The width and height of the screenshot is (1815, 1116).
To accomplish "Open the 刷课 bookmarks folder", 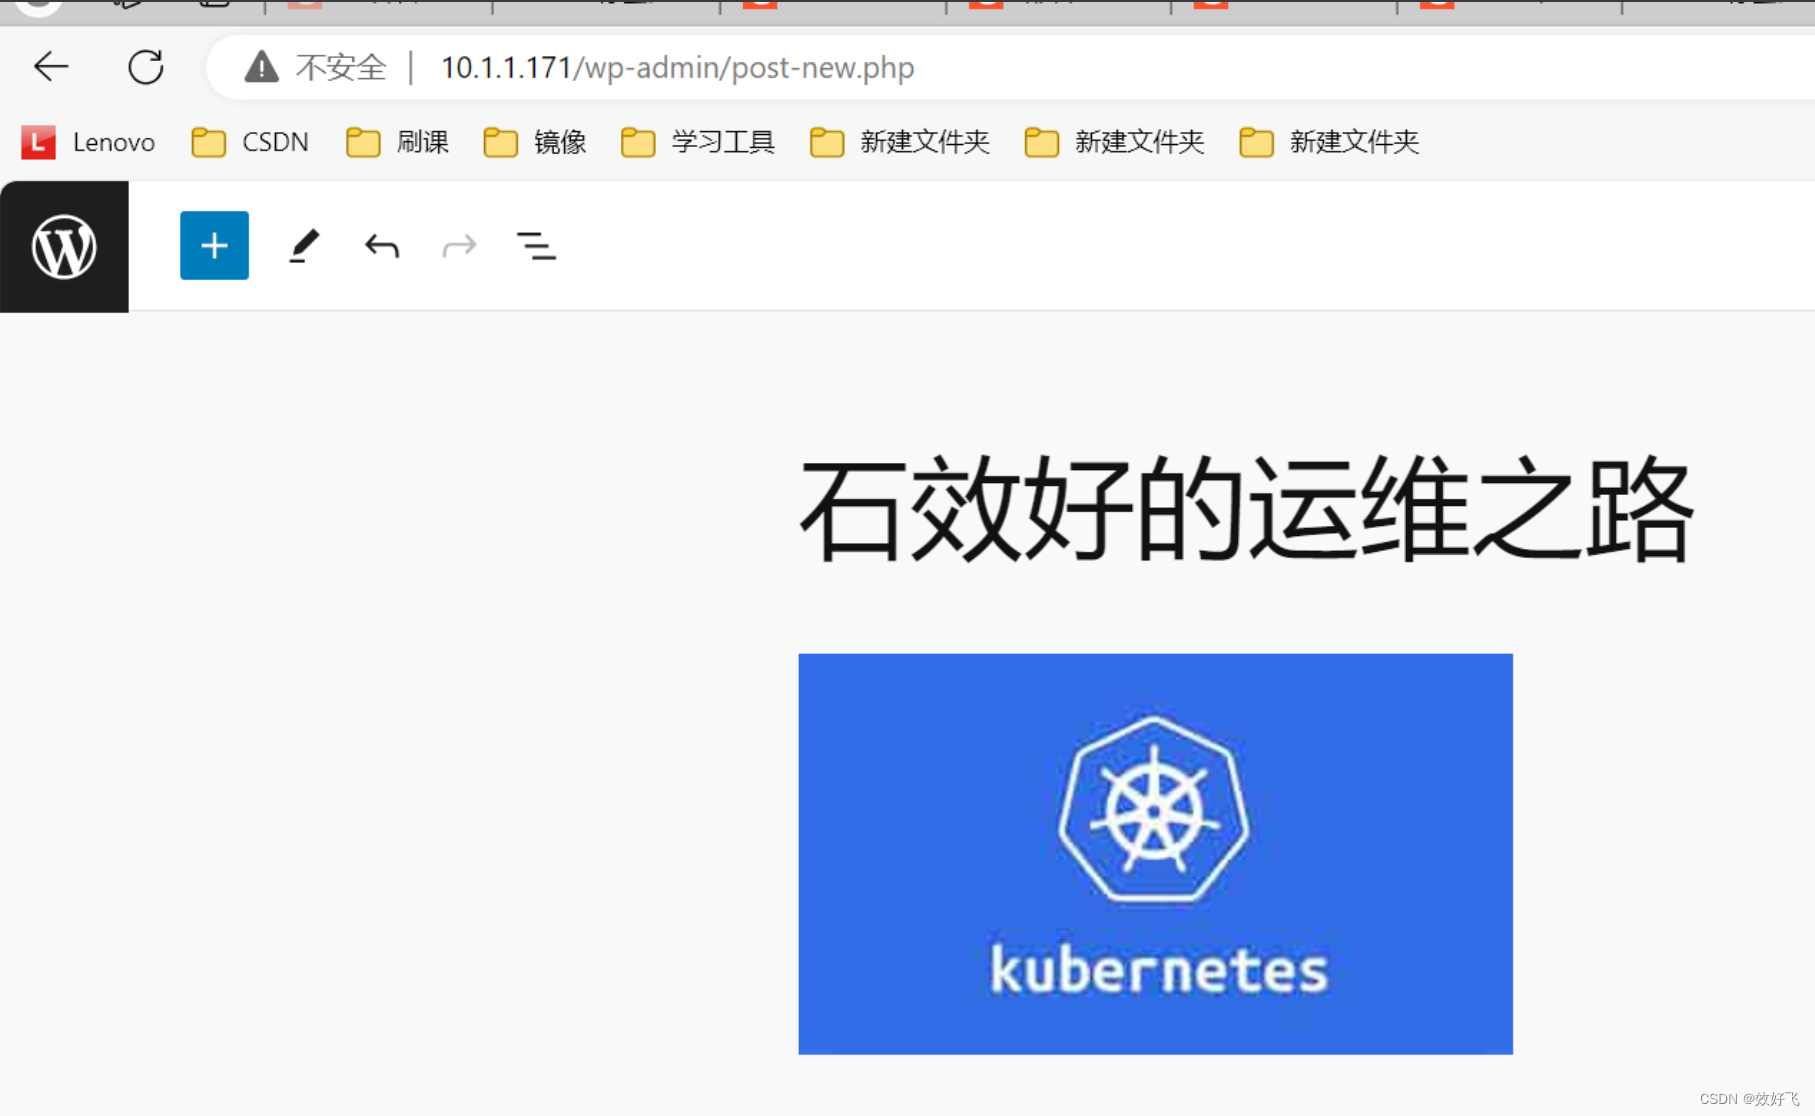I will 398,142.
